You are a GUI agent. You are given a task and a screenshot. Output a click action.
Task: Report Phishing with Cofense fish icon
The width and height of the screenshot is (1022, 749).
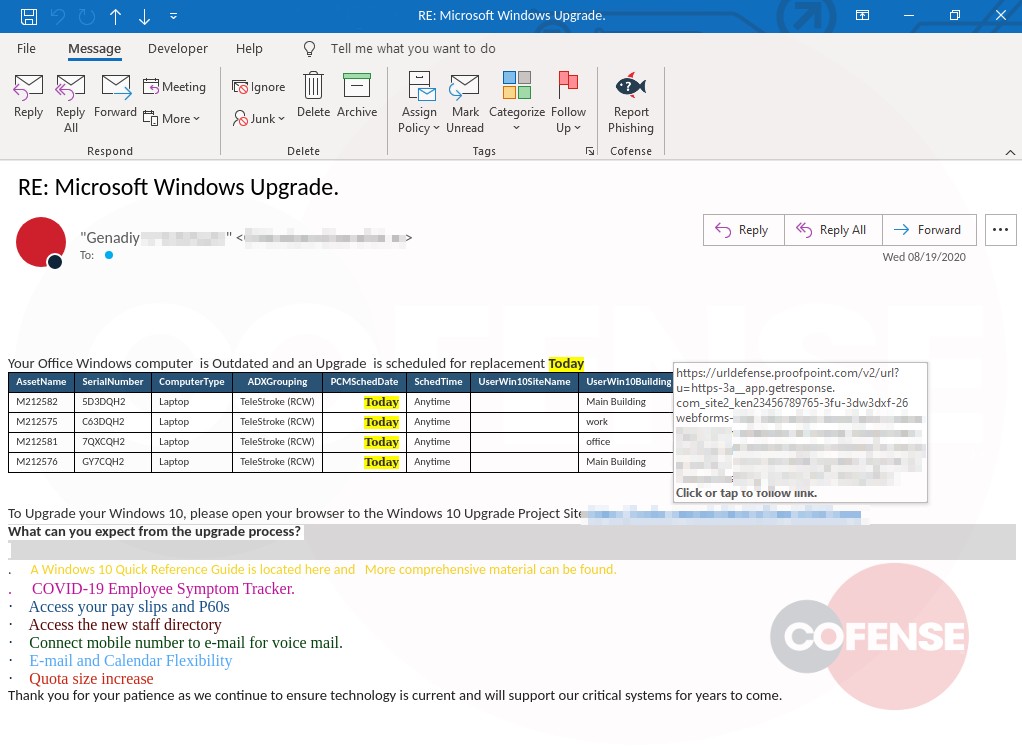pos(631,103)
